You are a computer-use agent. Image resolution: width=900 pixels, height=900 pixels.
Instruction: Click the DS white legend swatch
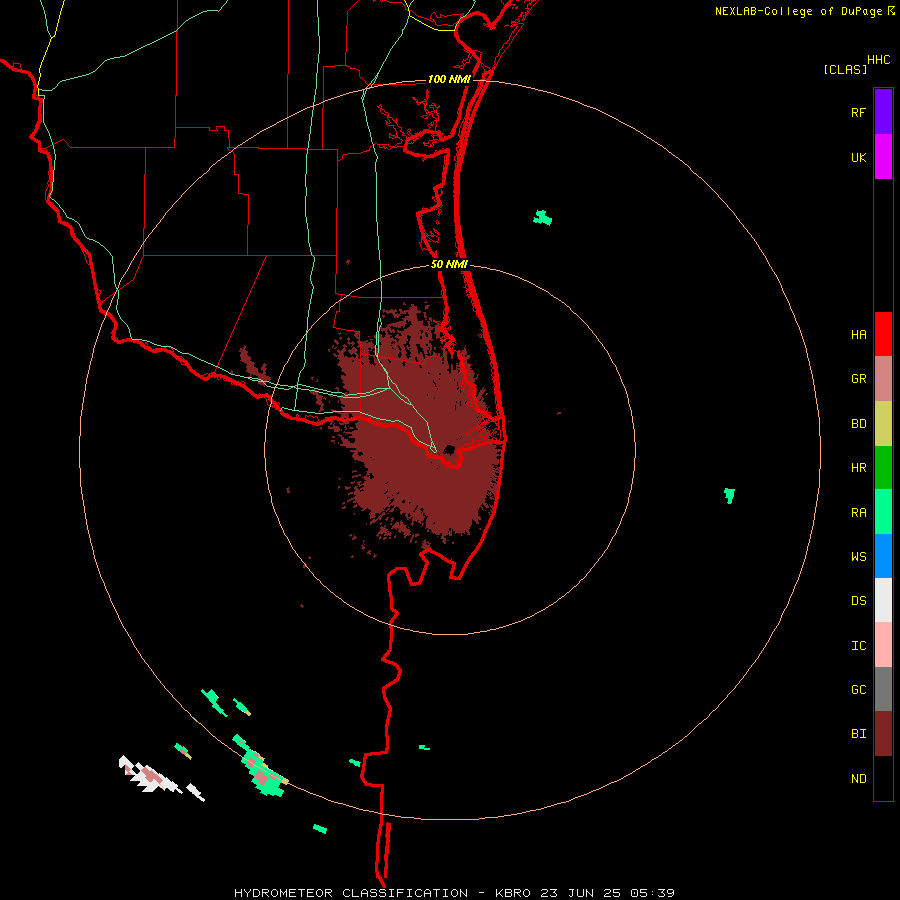[883, 600]
